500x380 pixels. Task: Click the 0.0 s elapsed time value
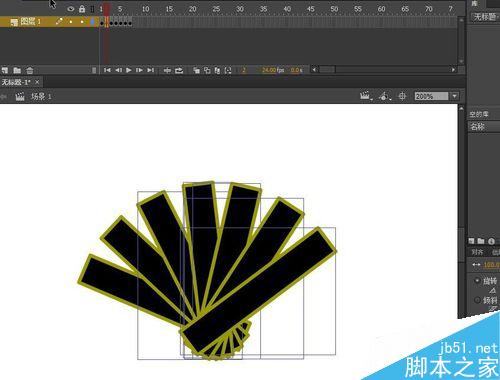pos(296,70)
